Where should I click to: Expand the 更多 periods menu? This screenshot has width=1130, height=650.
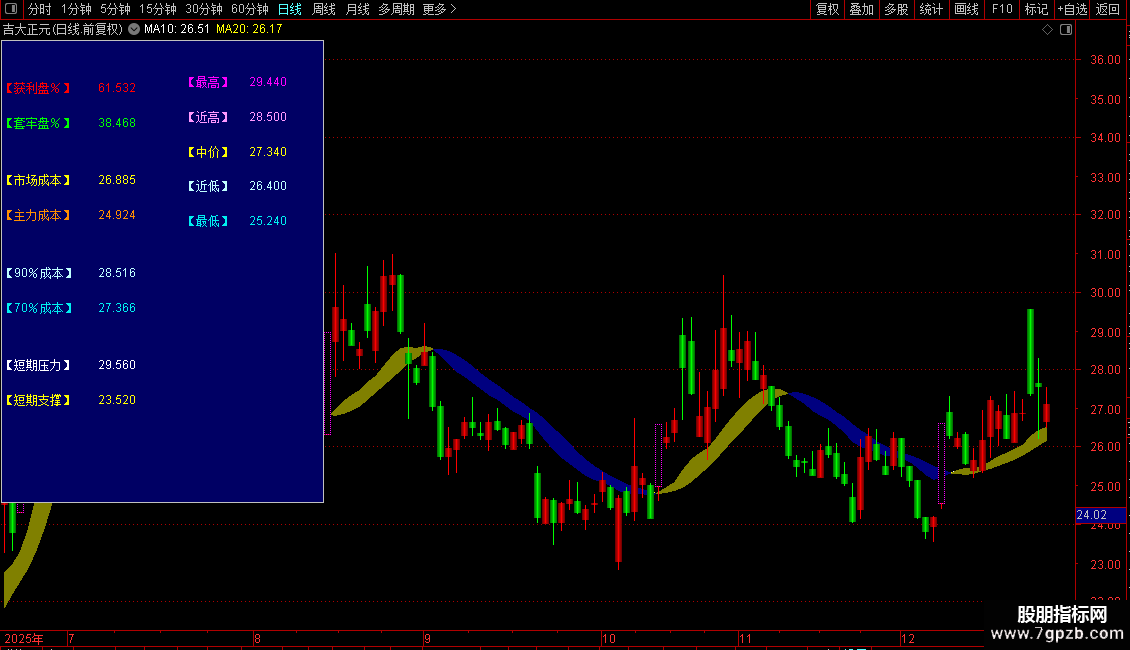[x=439, y=9]
